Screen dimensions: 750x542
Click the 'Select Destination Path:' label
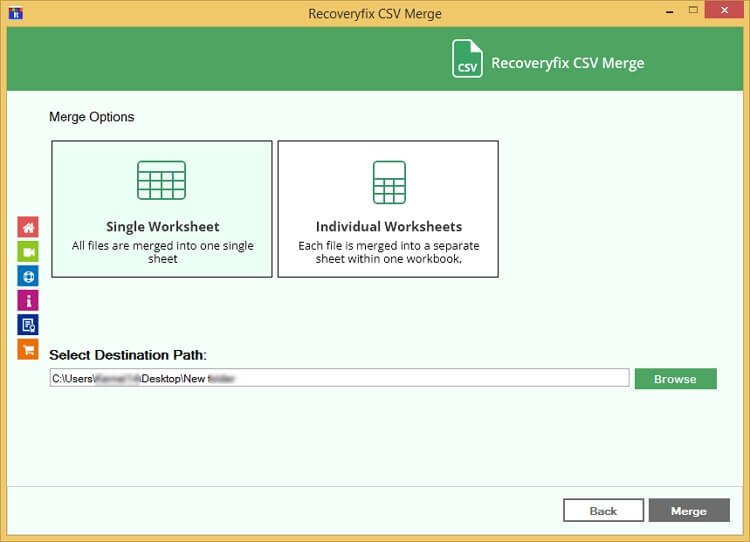(x=128, y=355)
